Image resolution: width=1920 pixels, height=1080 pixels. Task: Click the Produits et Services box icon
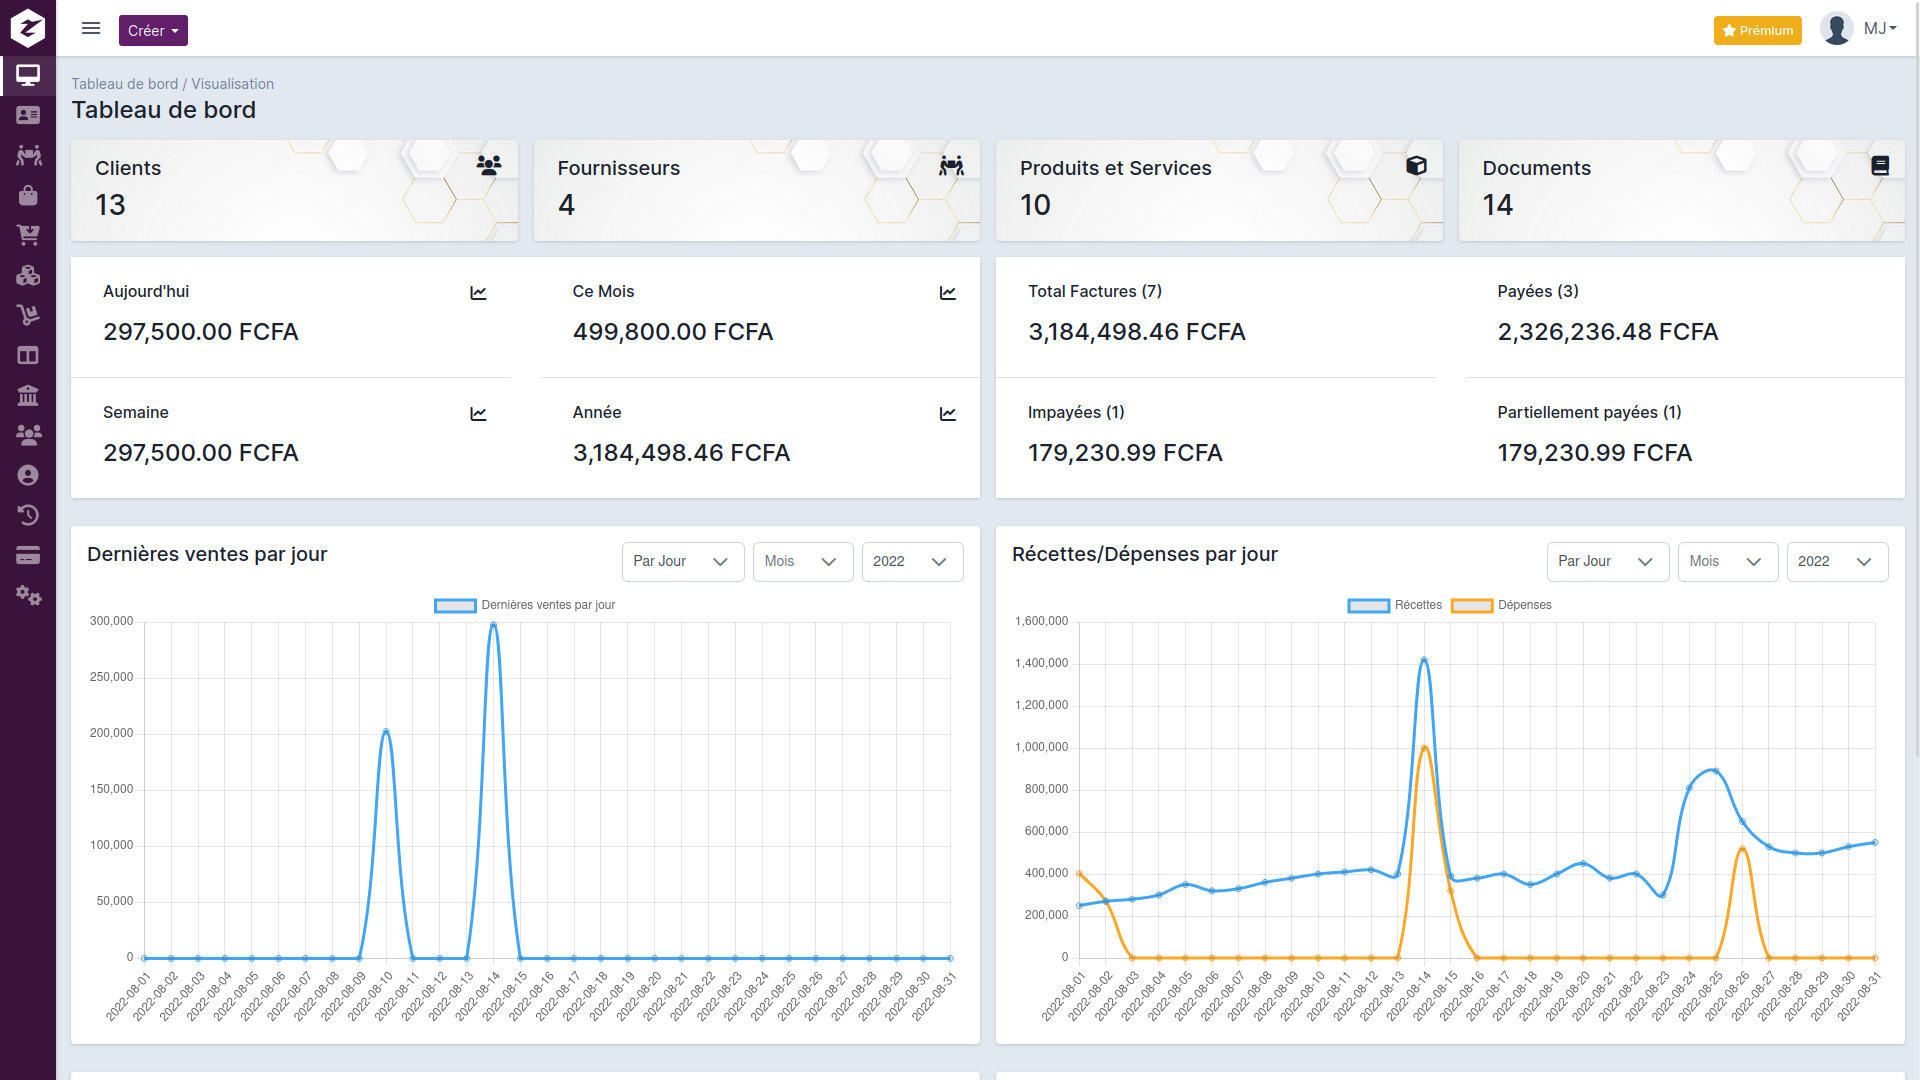pyautogui.click(x=1416, y=165)
